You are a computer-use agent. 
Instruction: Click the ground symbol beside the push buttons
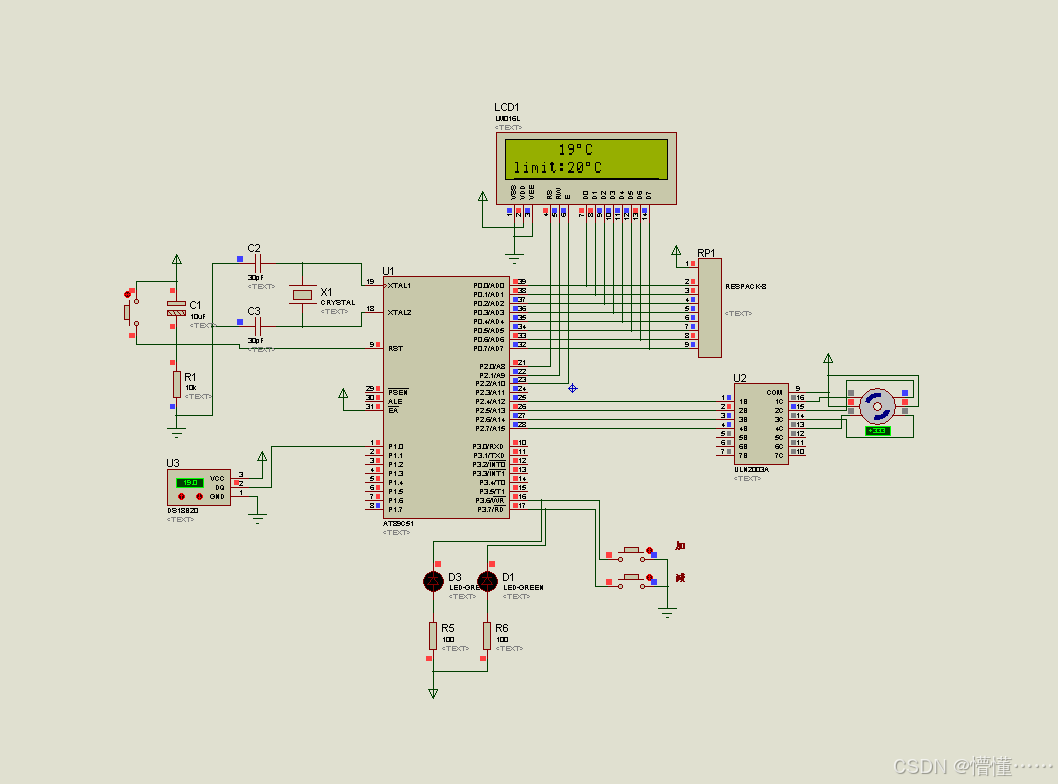click(x=667, y=613)
